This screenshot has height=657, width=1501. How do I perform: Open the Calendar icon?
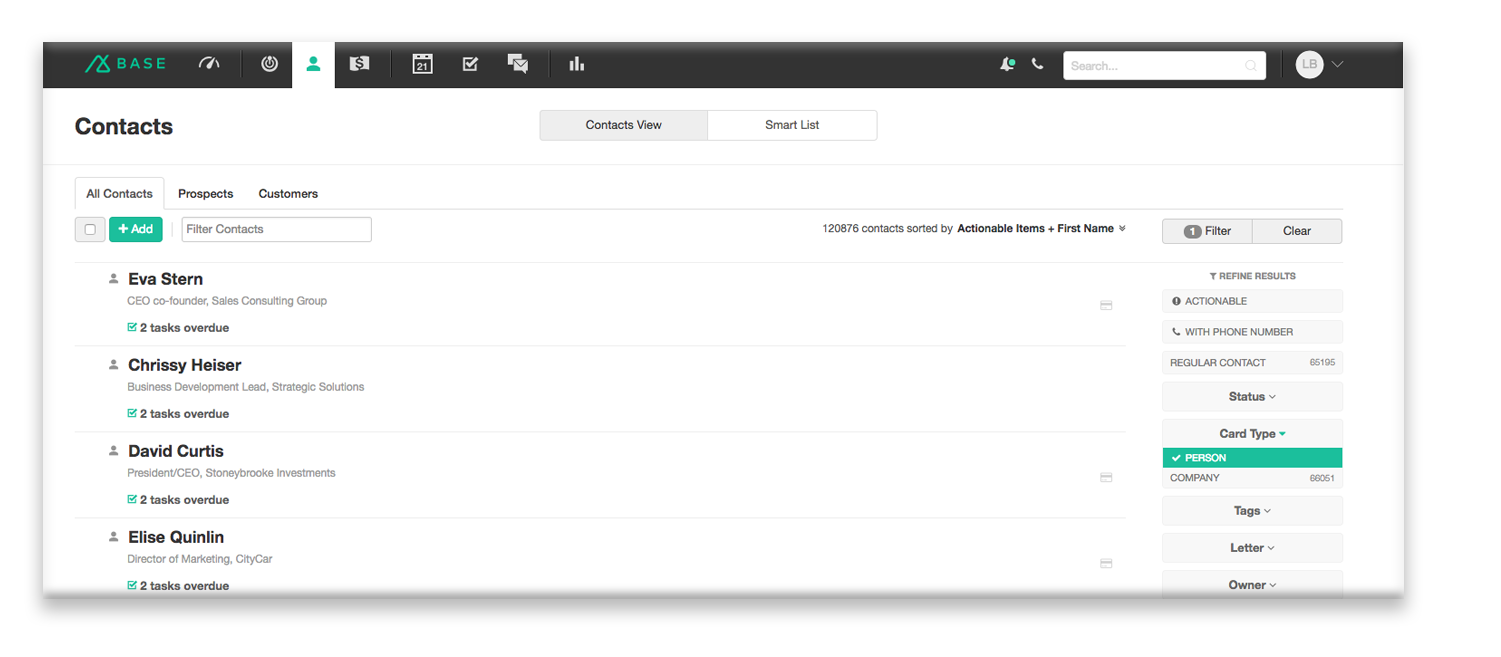tap(422, 64)
